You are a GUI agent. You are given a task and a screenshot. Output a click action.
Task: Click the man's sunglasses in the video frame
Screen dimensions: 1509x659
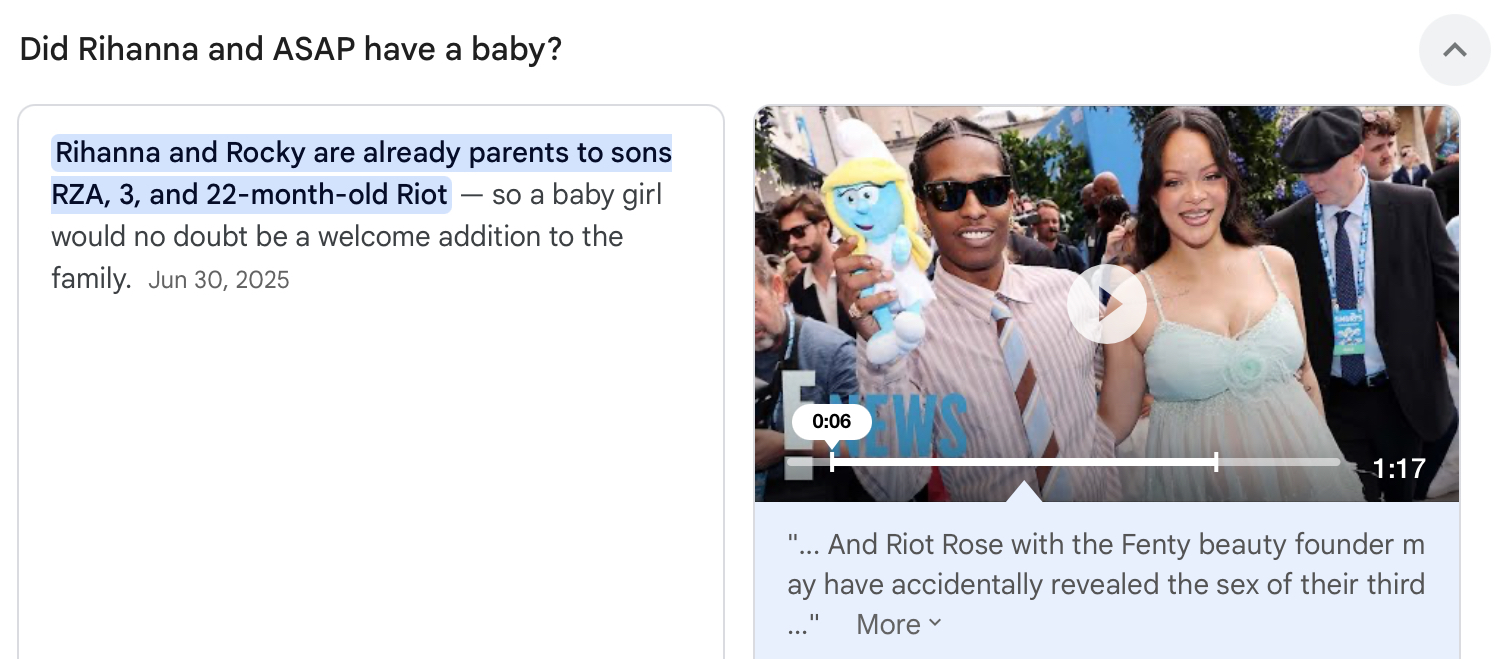click(x=965, y=192)
